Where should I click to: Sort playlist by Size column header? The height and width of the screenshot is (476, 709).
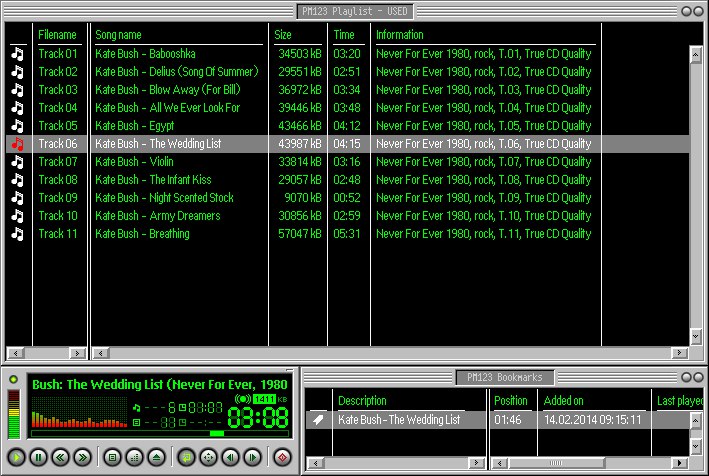pyautogui.click(x=283, y=35)
